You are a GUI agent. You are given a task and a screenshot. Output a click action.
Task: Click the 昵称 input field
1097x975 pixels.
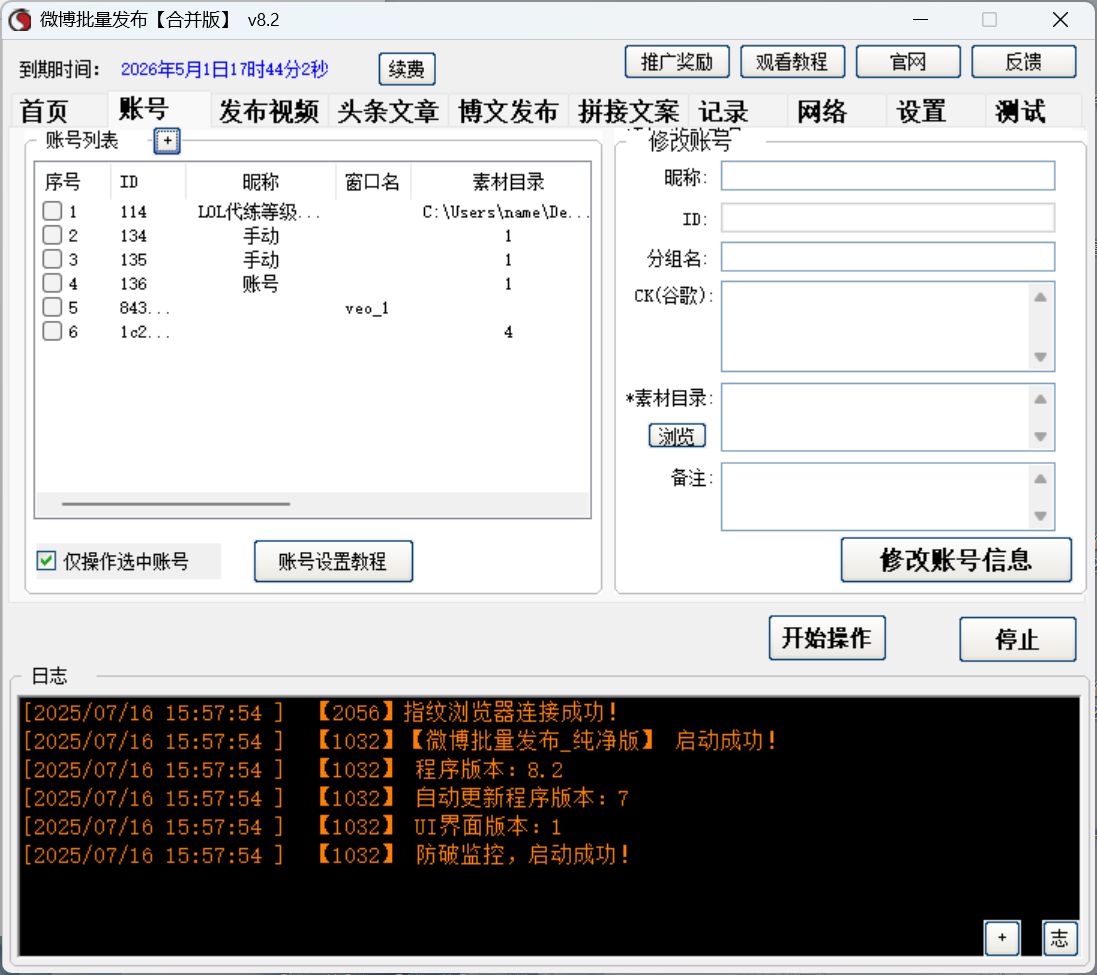tap(888, 176)
